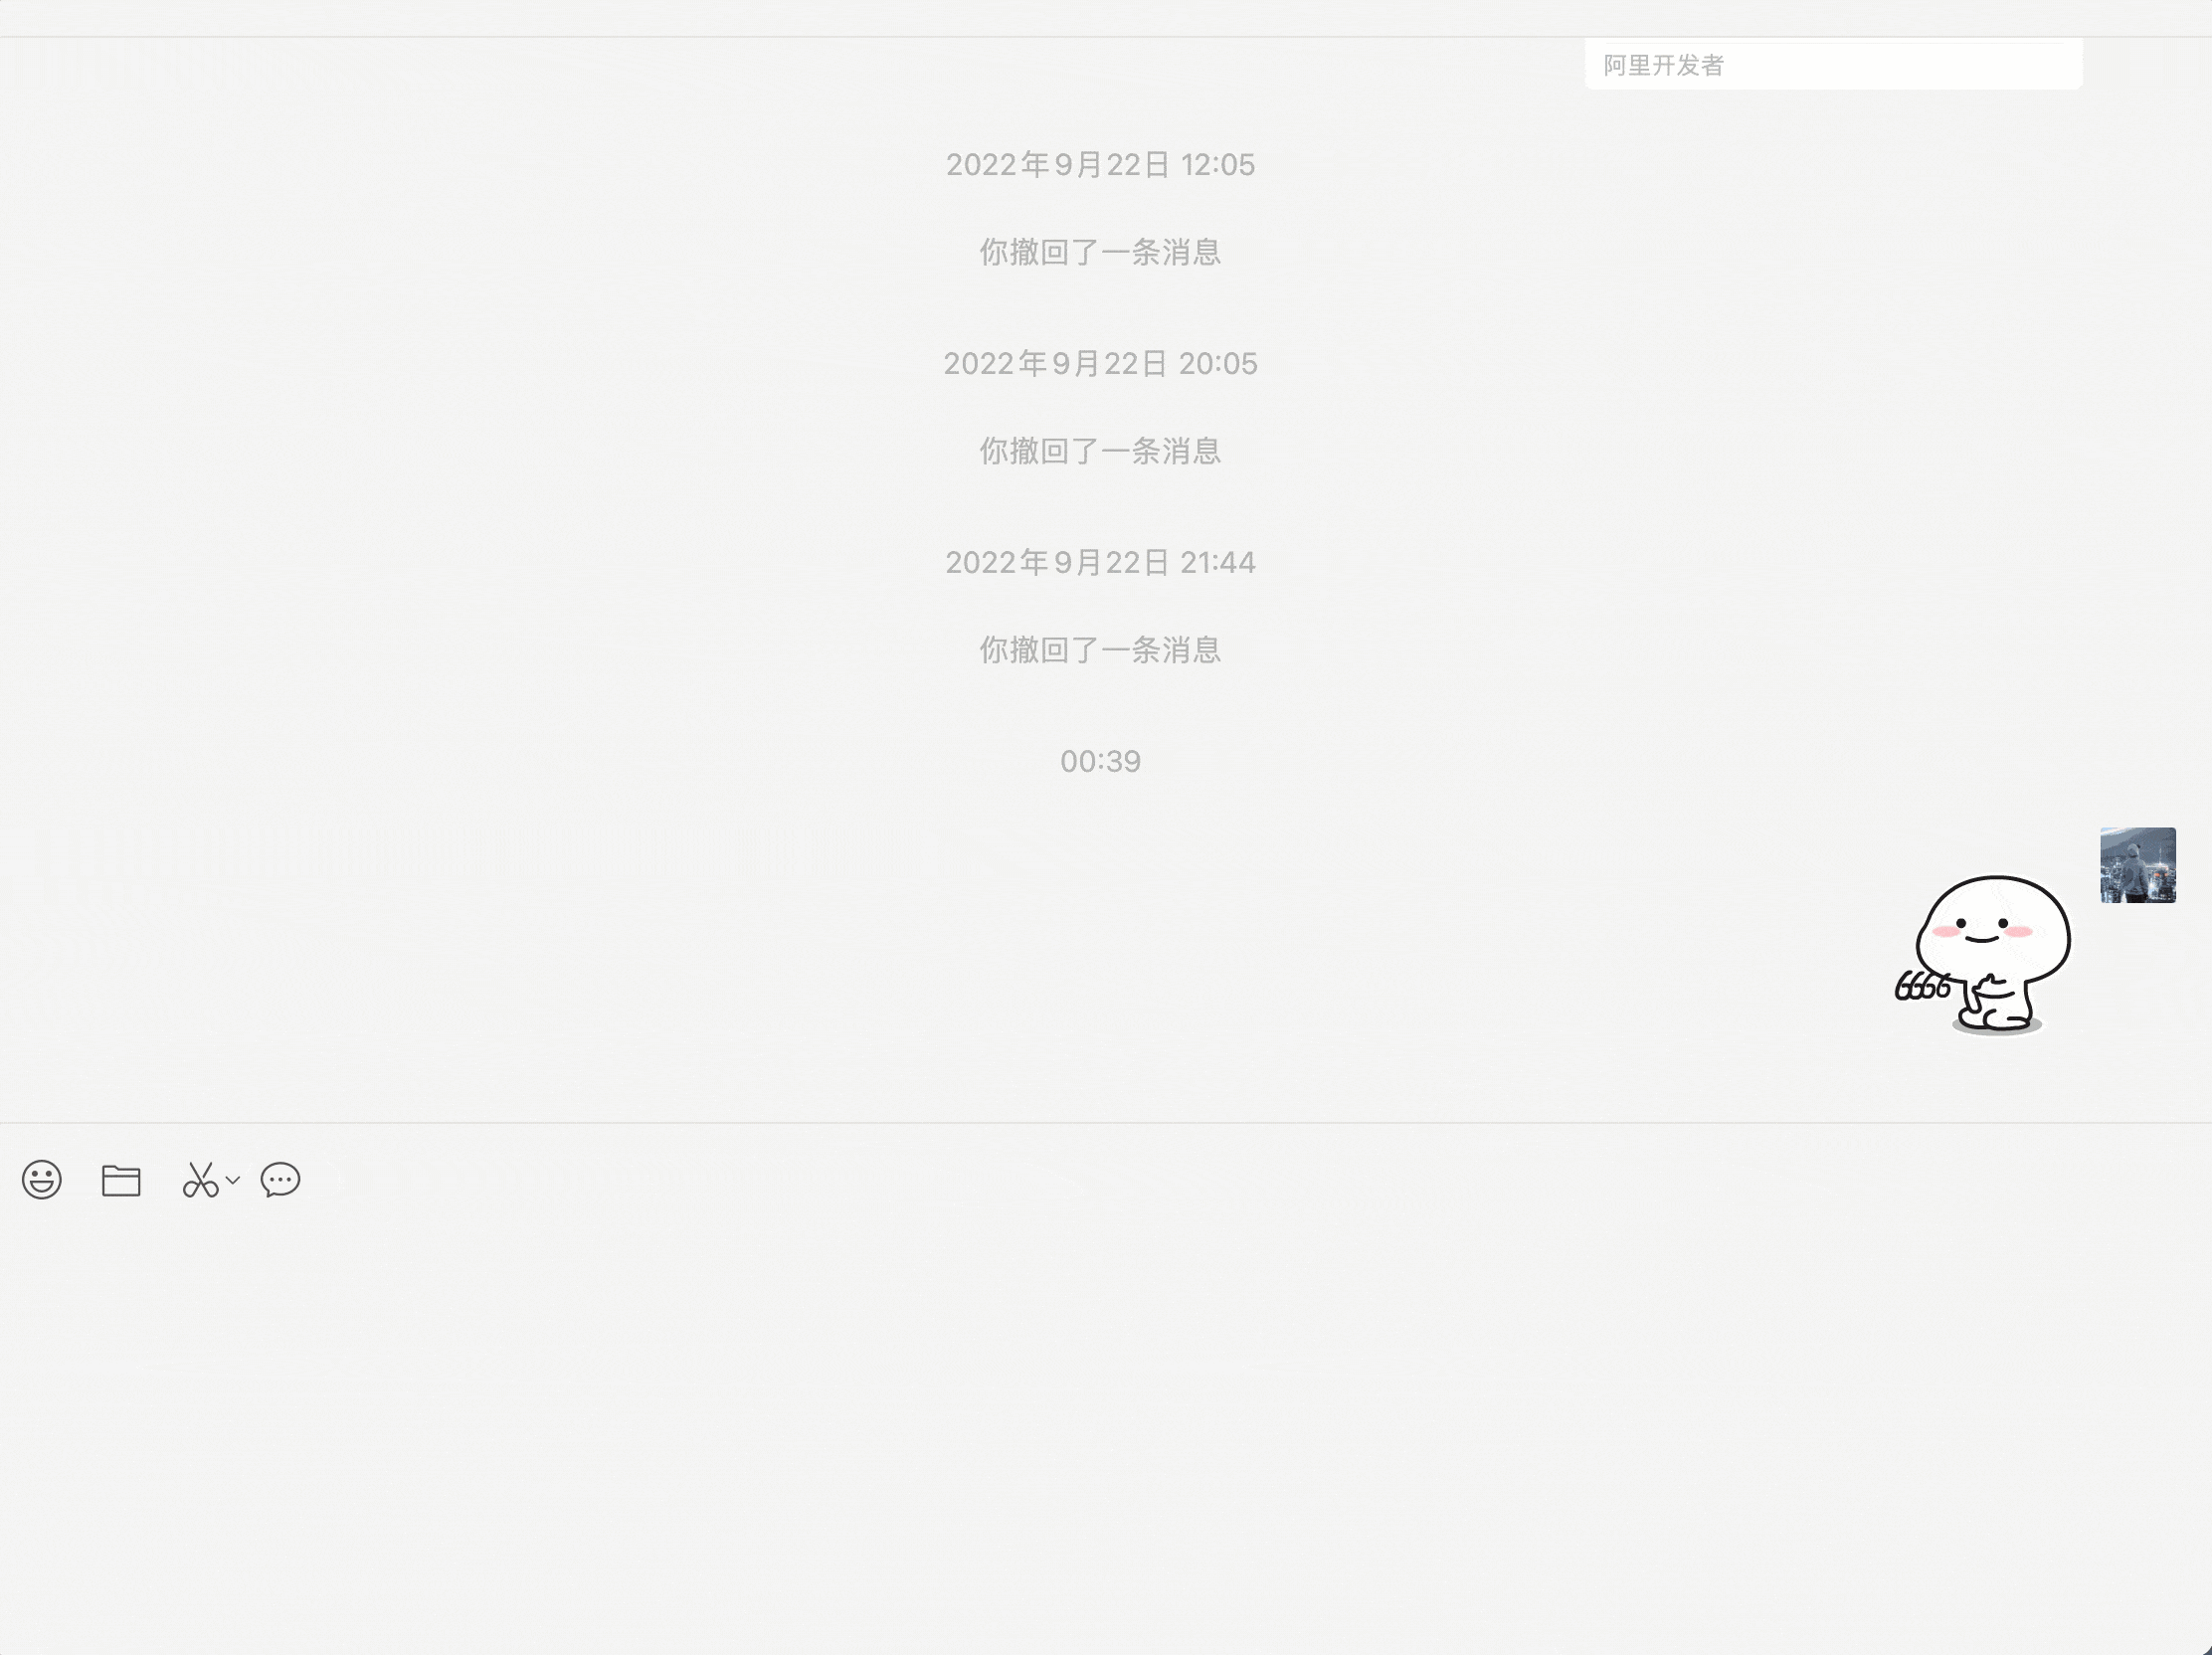Image resolution: width=2212 pixels, height=1655 pixels.
Task: Click the sender's avatar thumbnail
Action: click(2137, 865)
